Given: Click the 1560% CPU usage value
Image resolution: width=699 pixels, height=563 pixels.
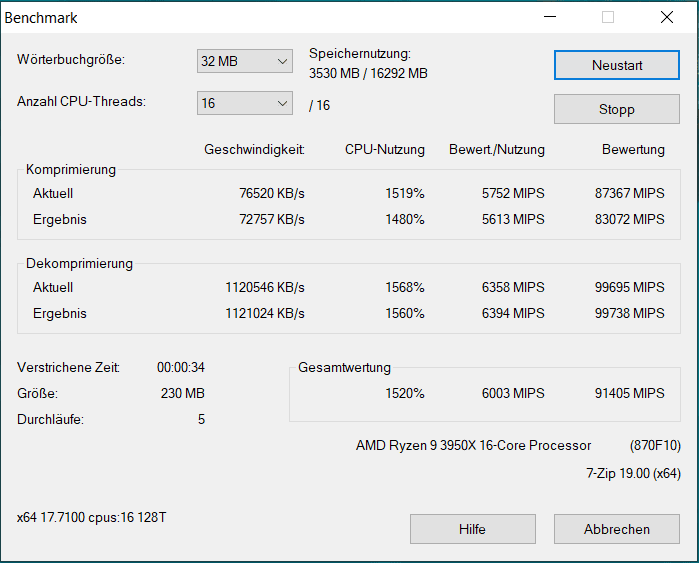Looking at the screenshot, I should tap(405, 313).
